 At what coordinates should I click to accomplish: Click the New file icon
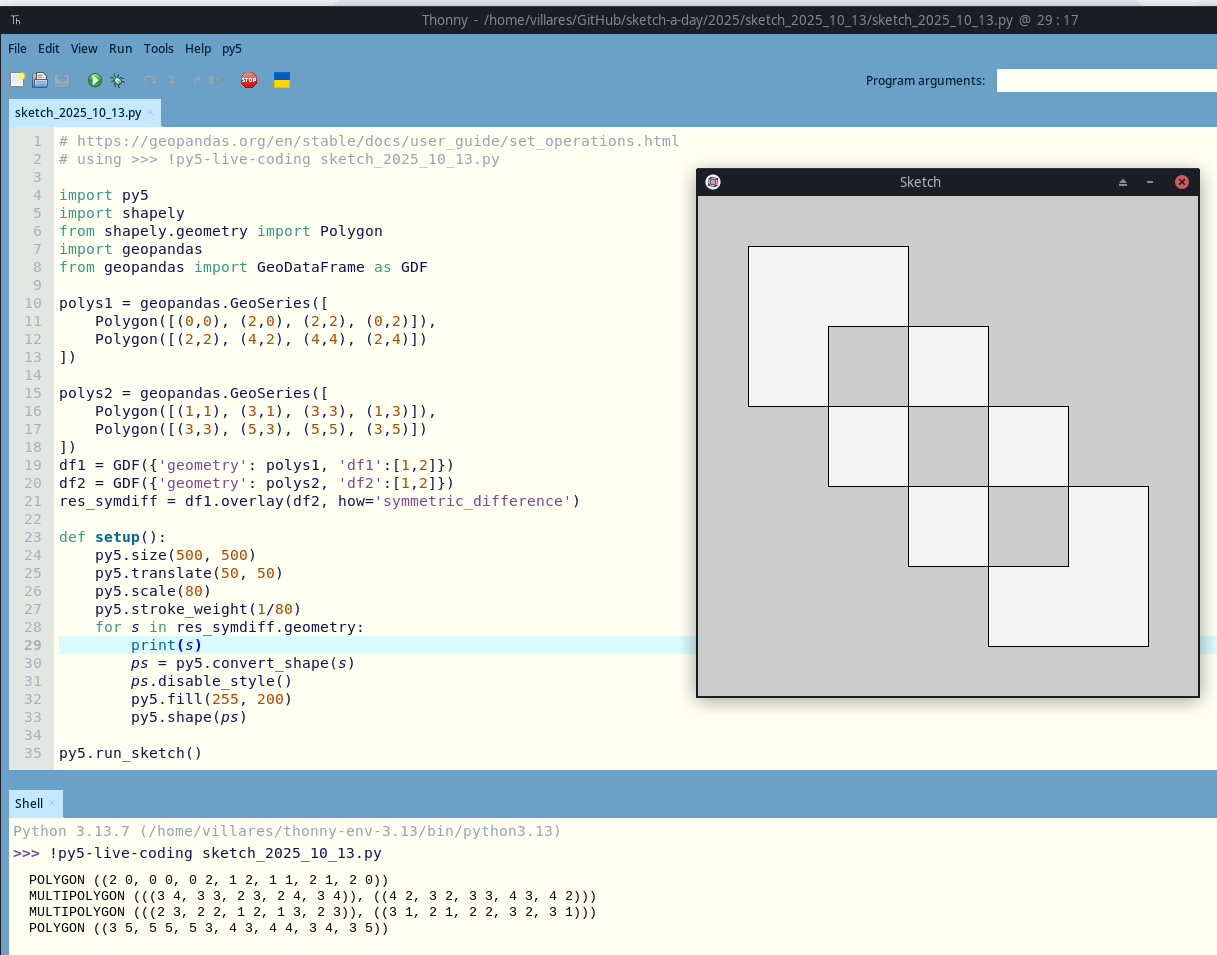tap(18, 80)
